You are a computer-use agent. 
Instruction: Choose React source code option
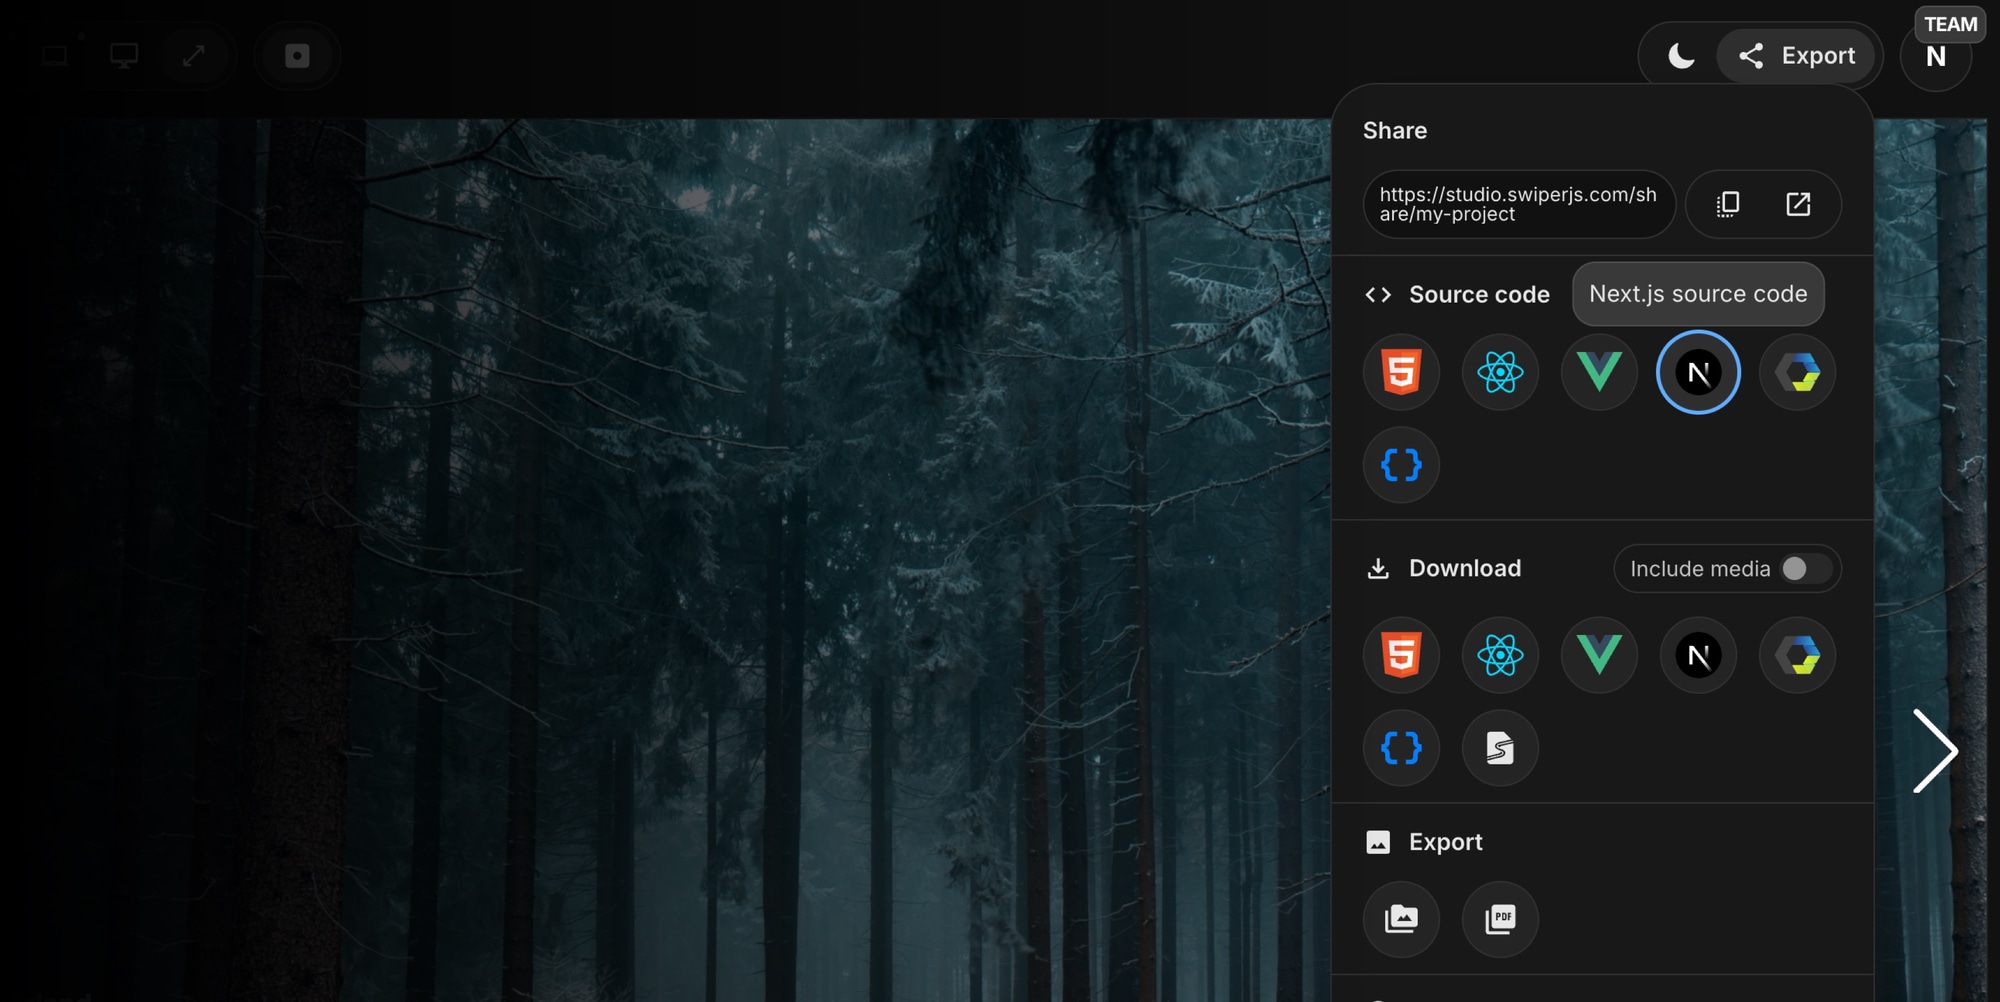coord(1500,372)
